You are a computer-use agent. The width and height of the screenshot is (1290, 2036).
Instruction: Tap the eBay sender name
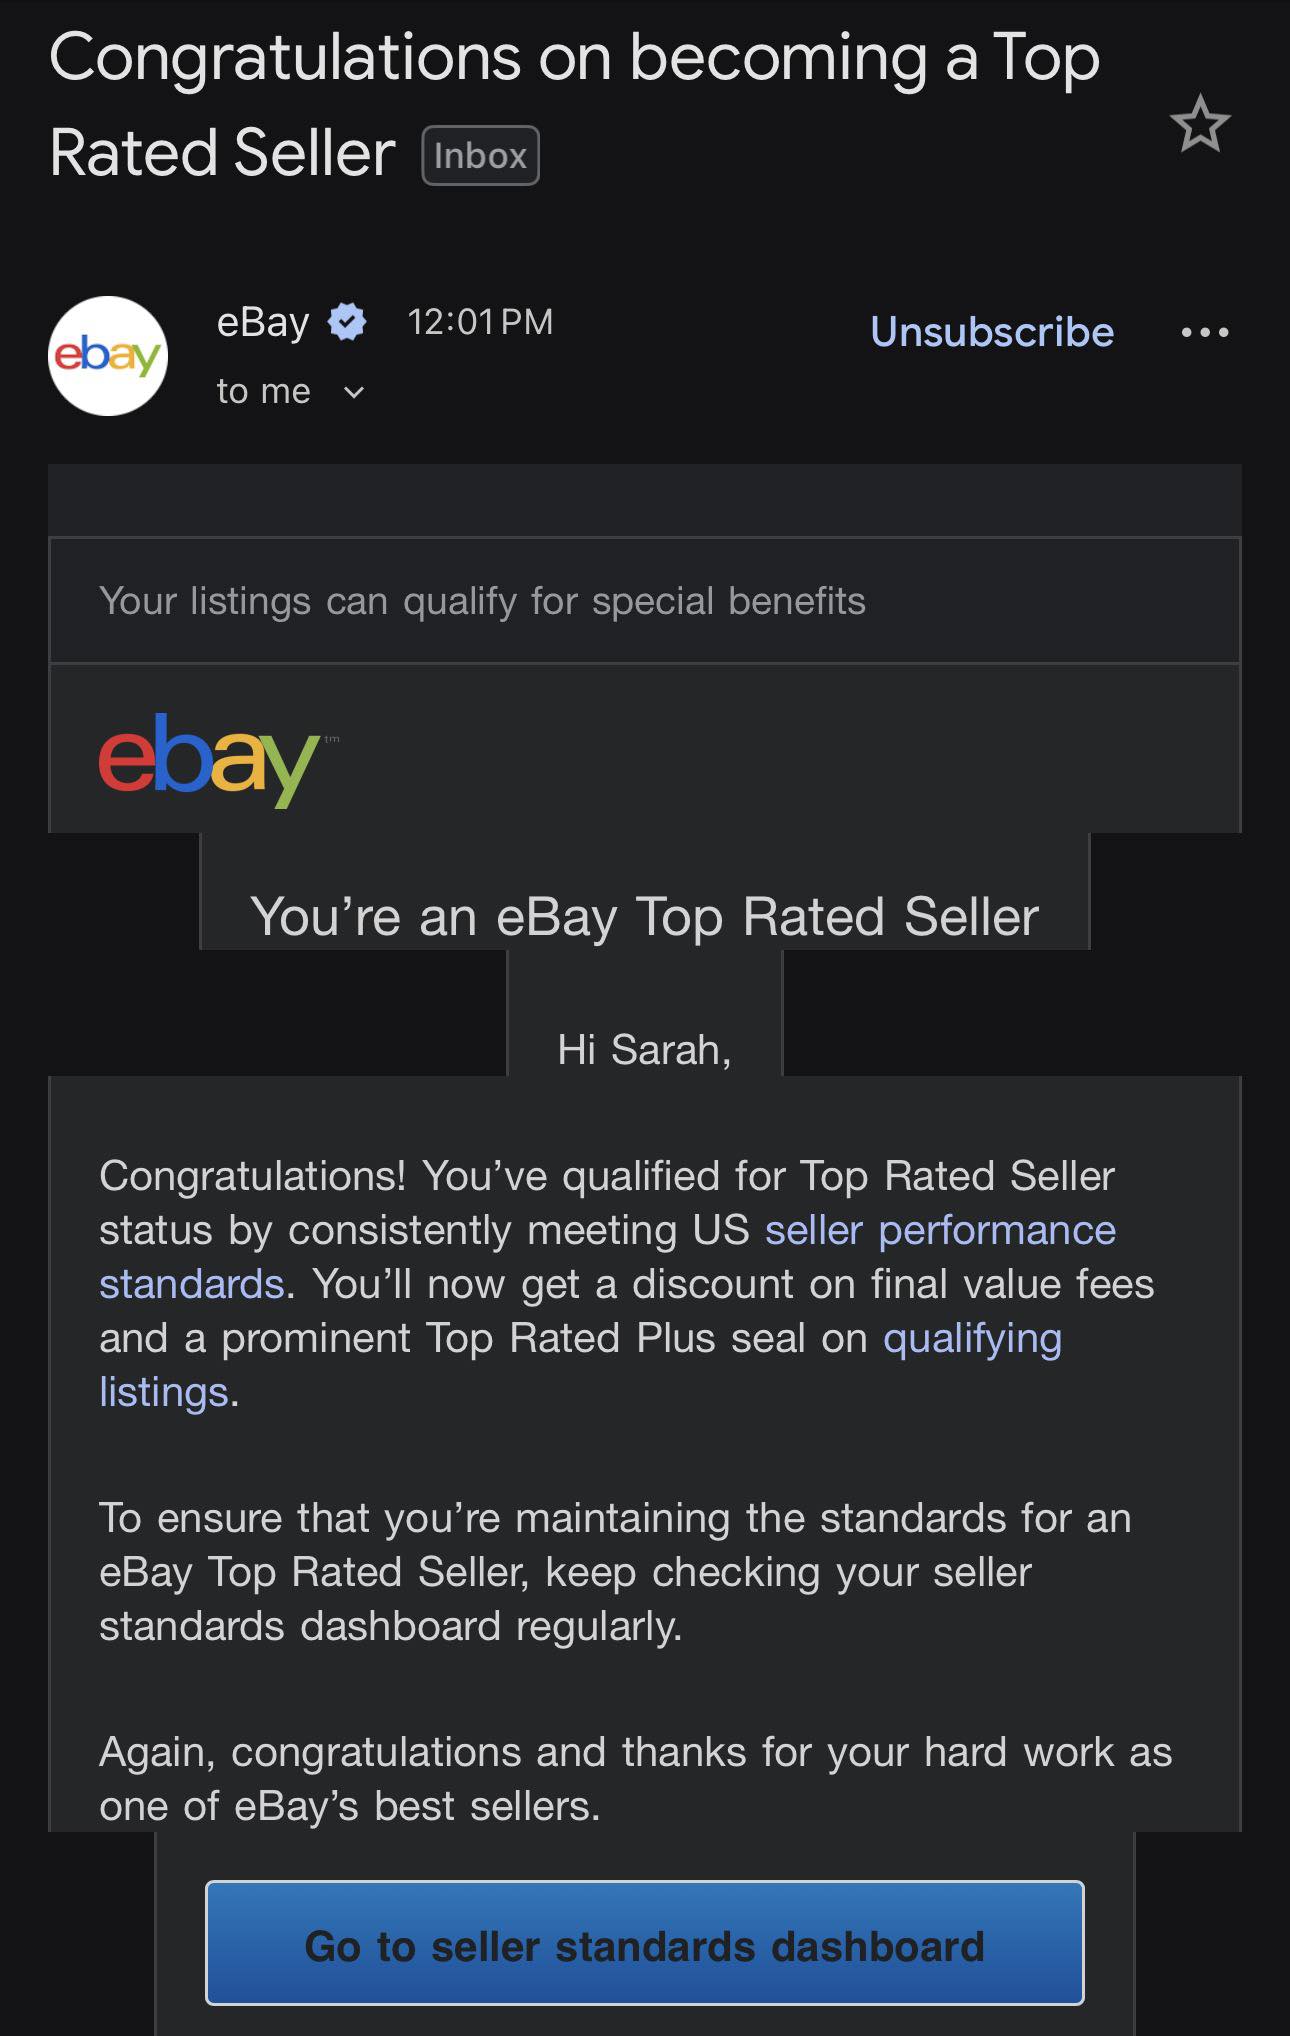pos(263,322)
